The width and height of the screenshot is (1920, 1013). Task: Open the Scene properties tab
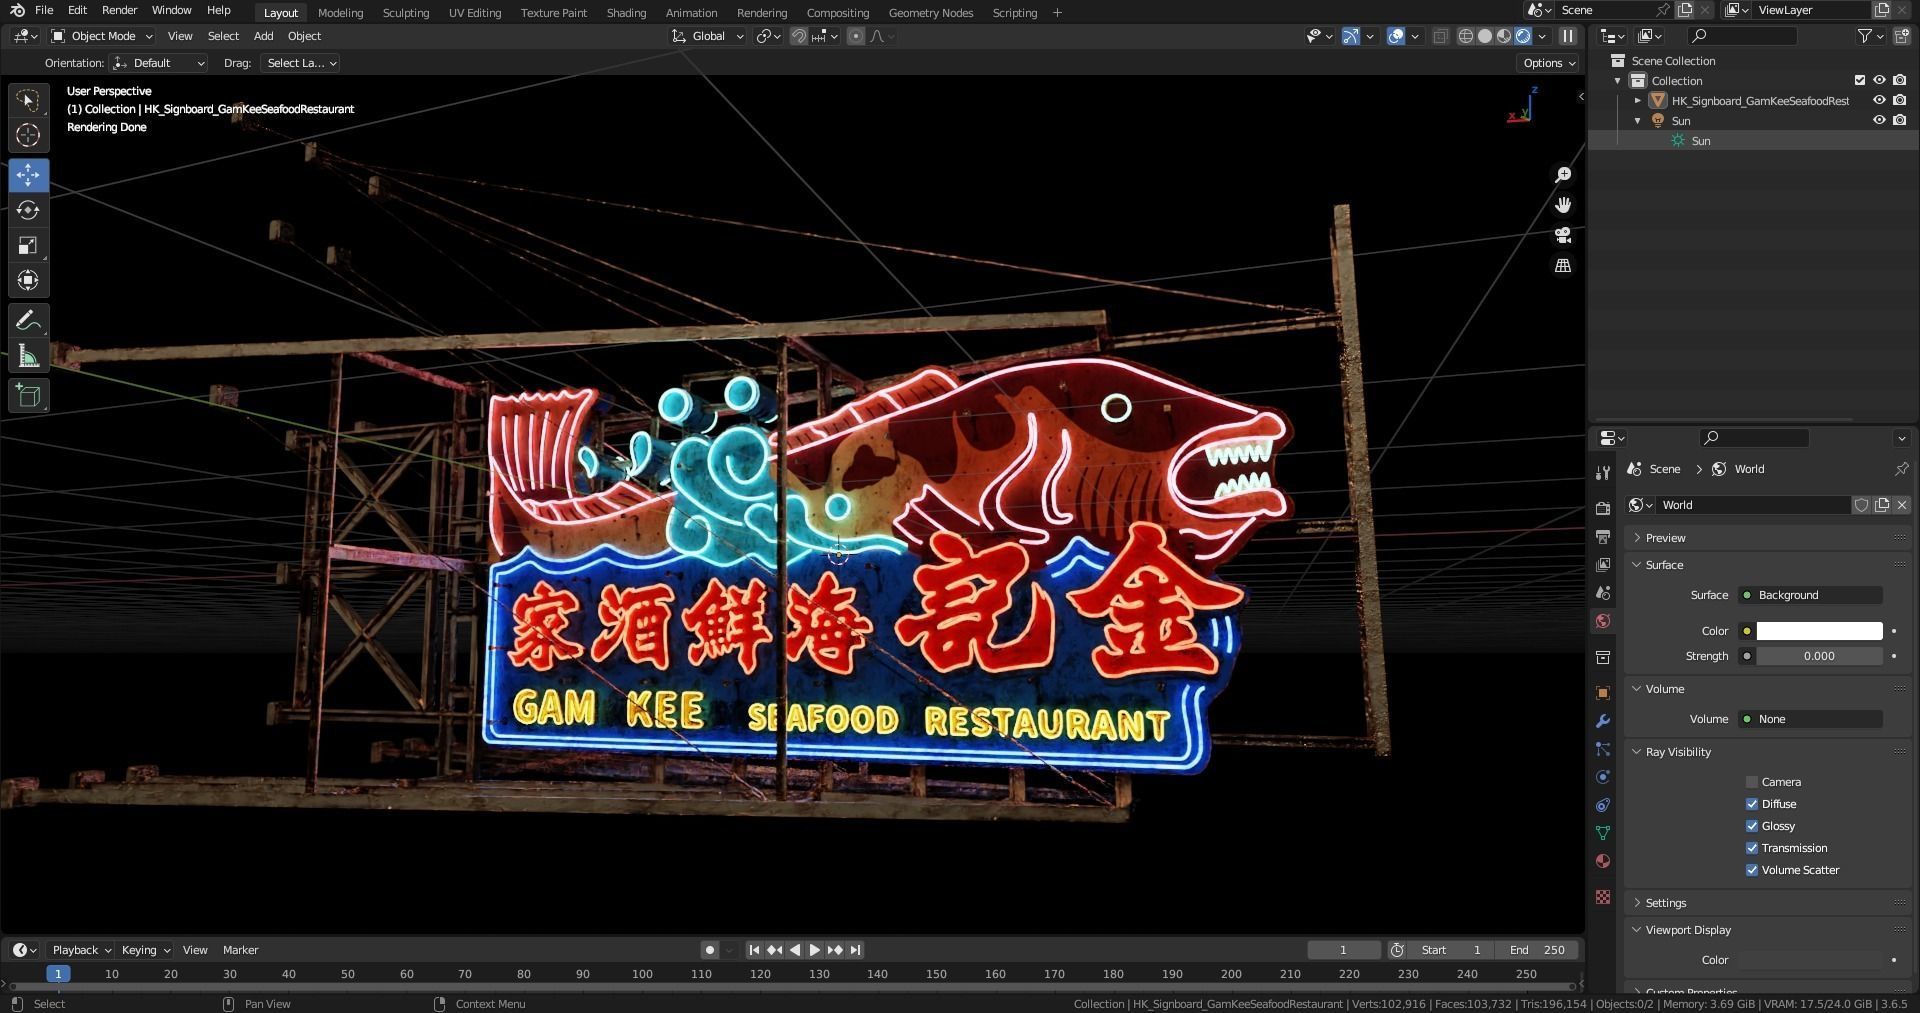click(x=1603, y=593)
